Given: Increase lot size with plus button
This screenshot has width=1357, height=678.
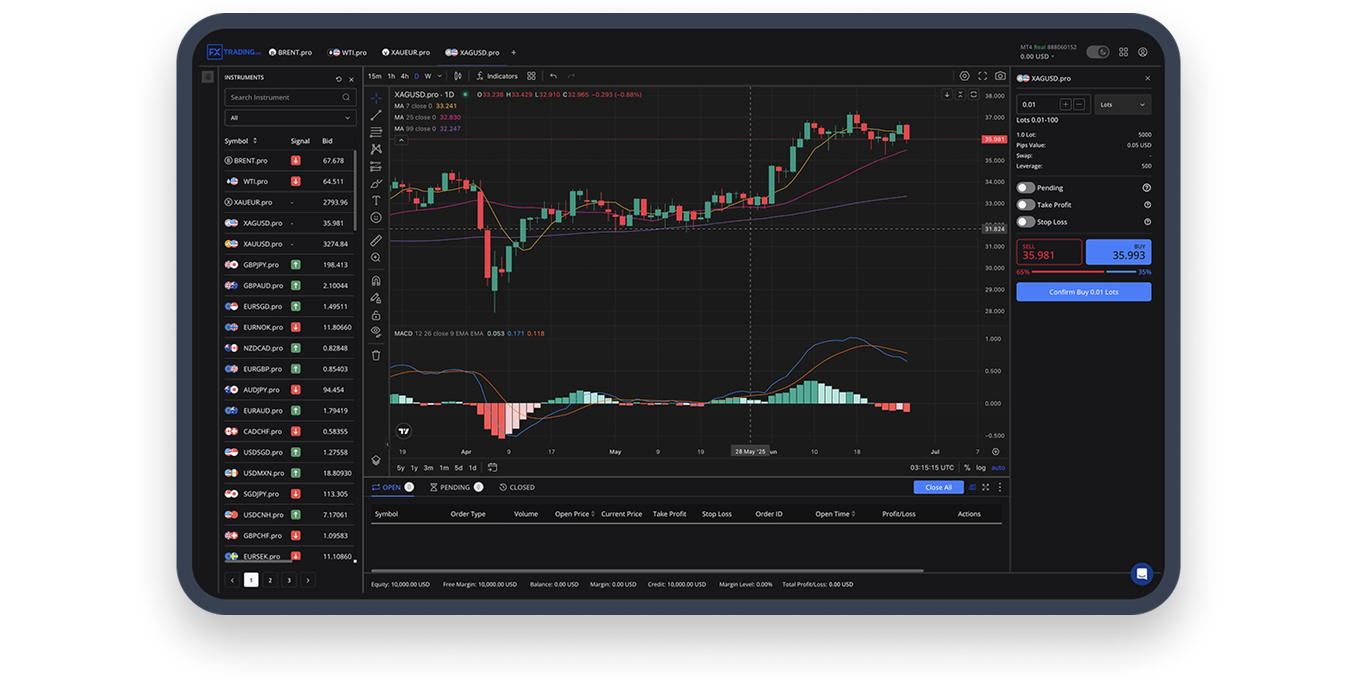Looking at the screenshot, I should pos(1066,104).
